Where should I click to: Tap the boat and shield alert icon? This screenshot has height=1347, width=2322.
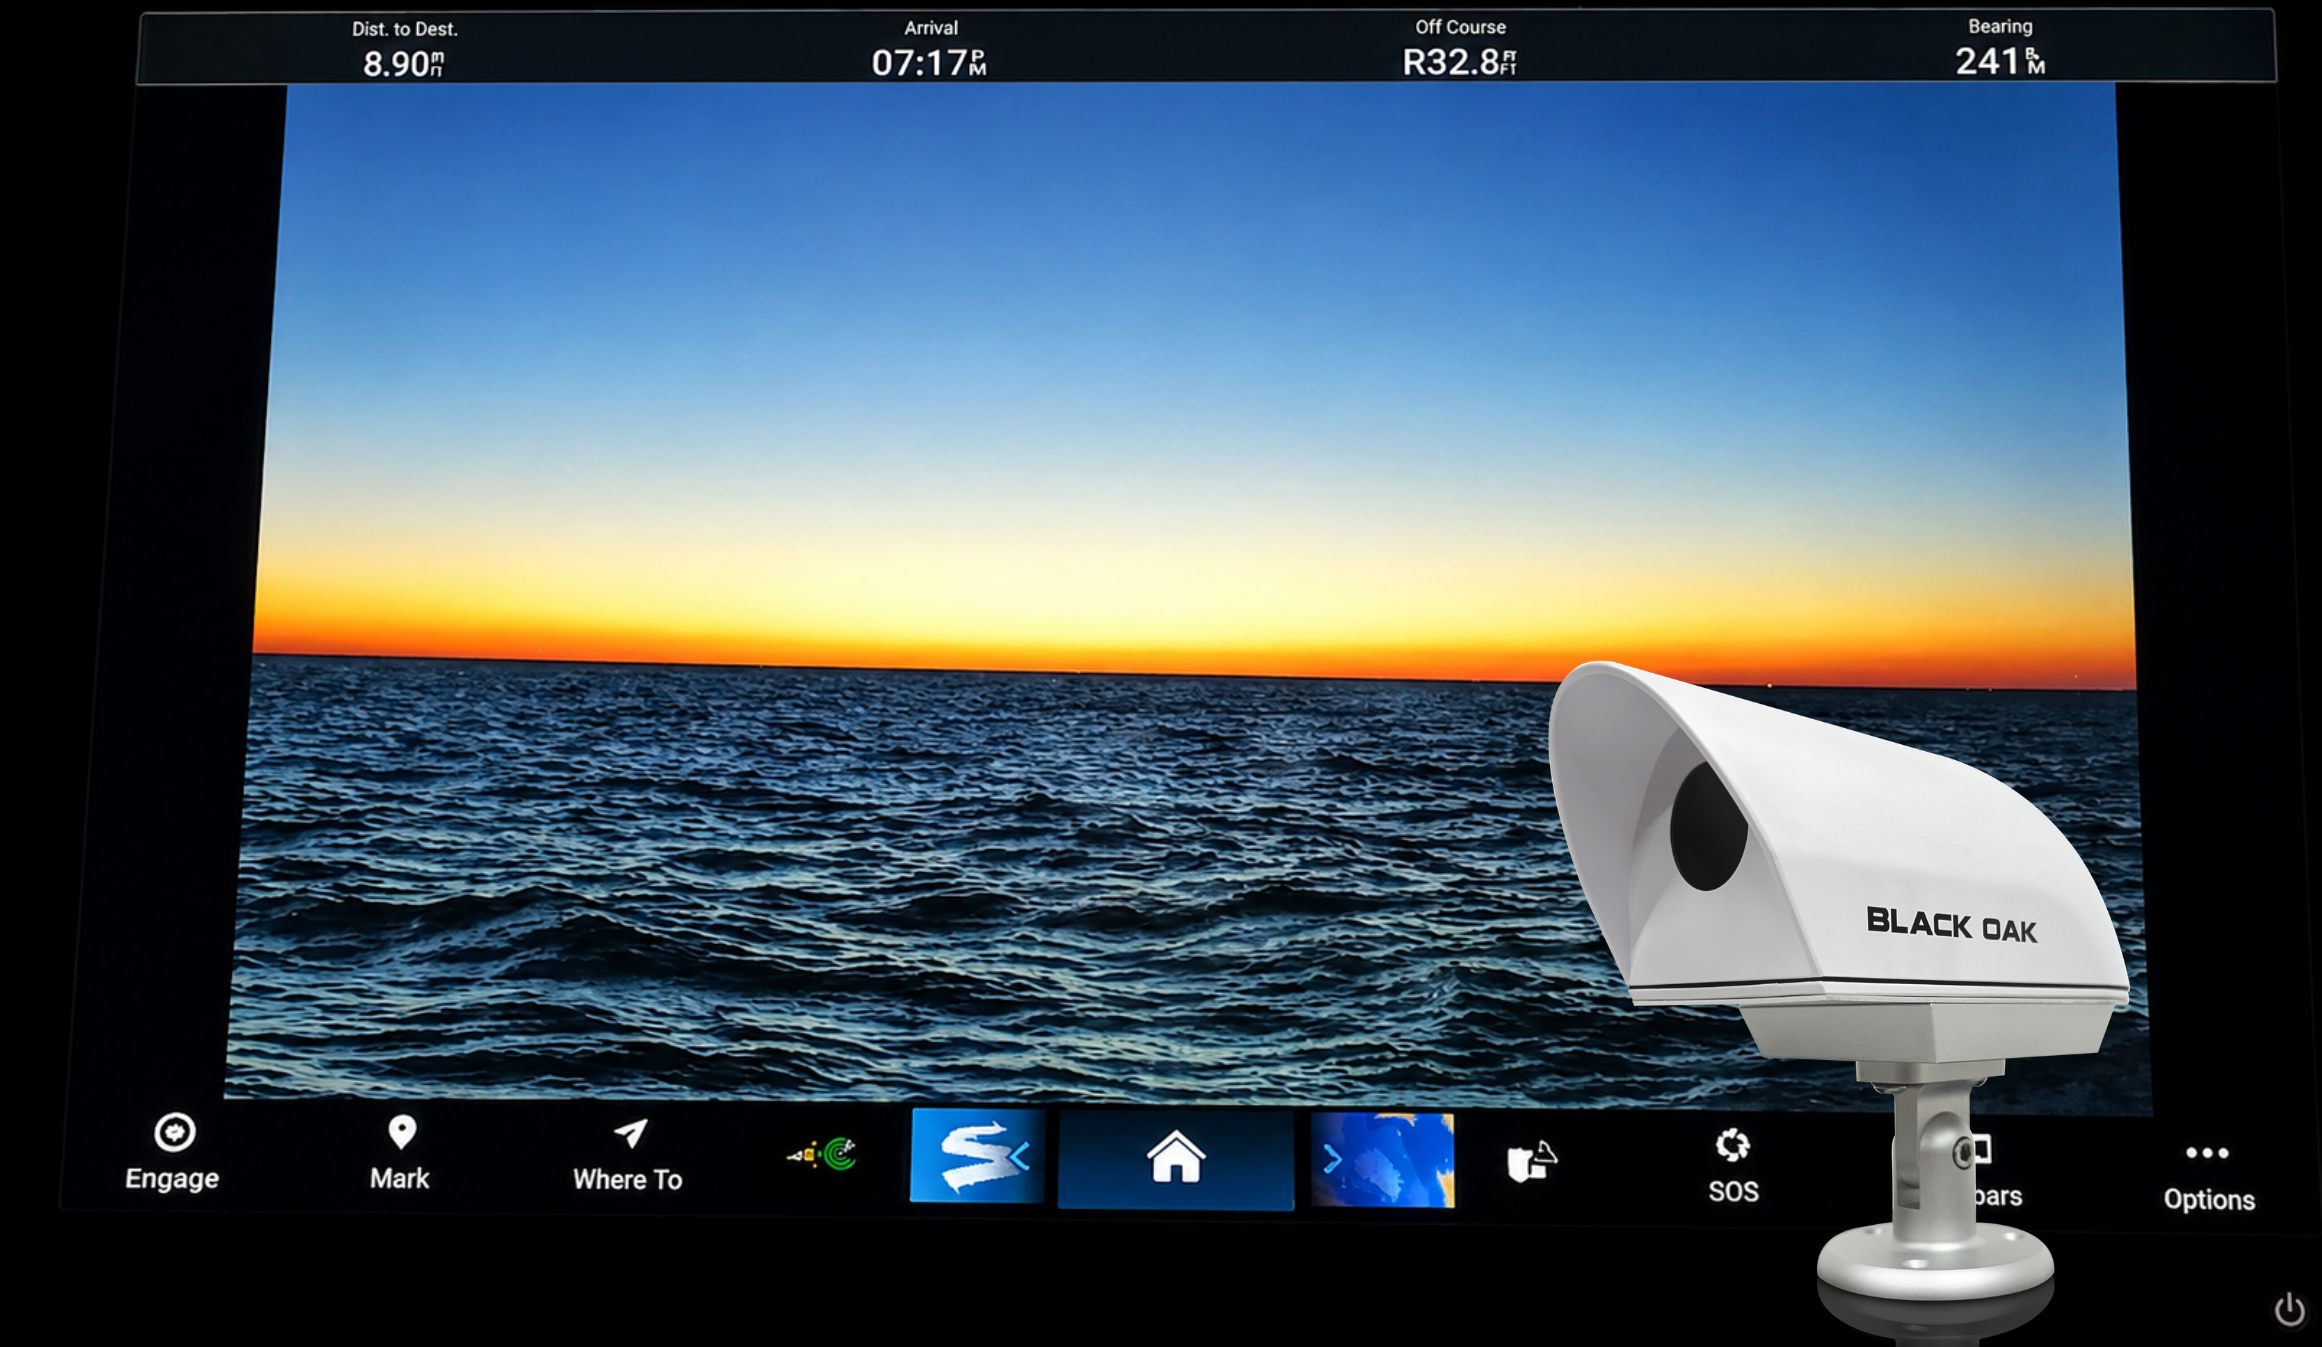coord(1532,1161)
